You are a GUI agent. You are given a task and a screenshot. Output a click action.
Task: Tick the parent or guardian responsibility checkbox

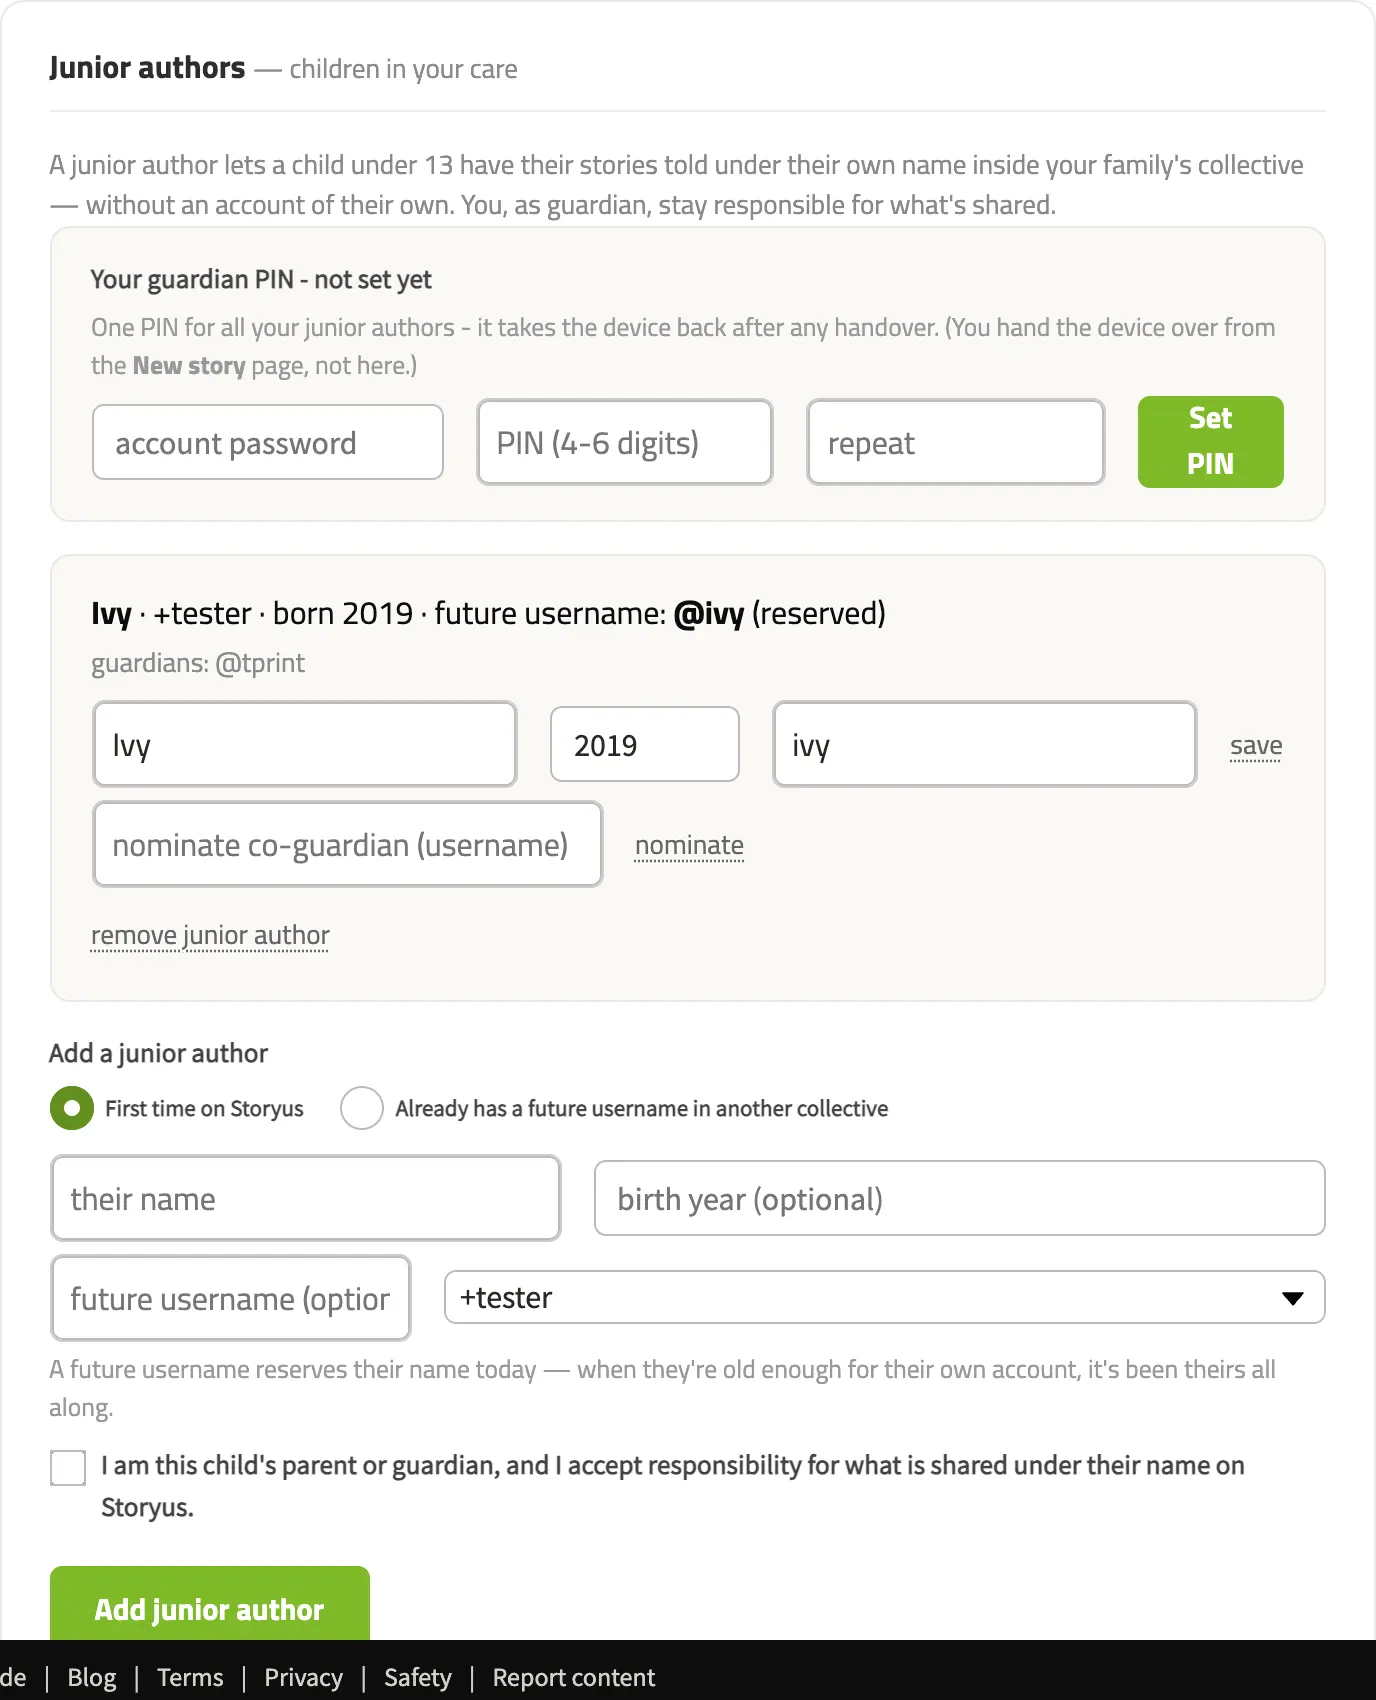click(x=68, y=1468)
